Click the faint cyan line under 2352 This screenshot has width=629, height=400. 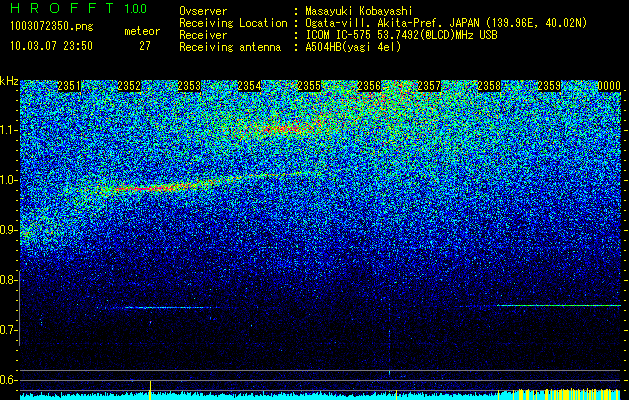(x=166, y=308)
